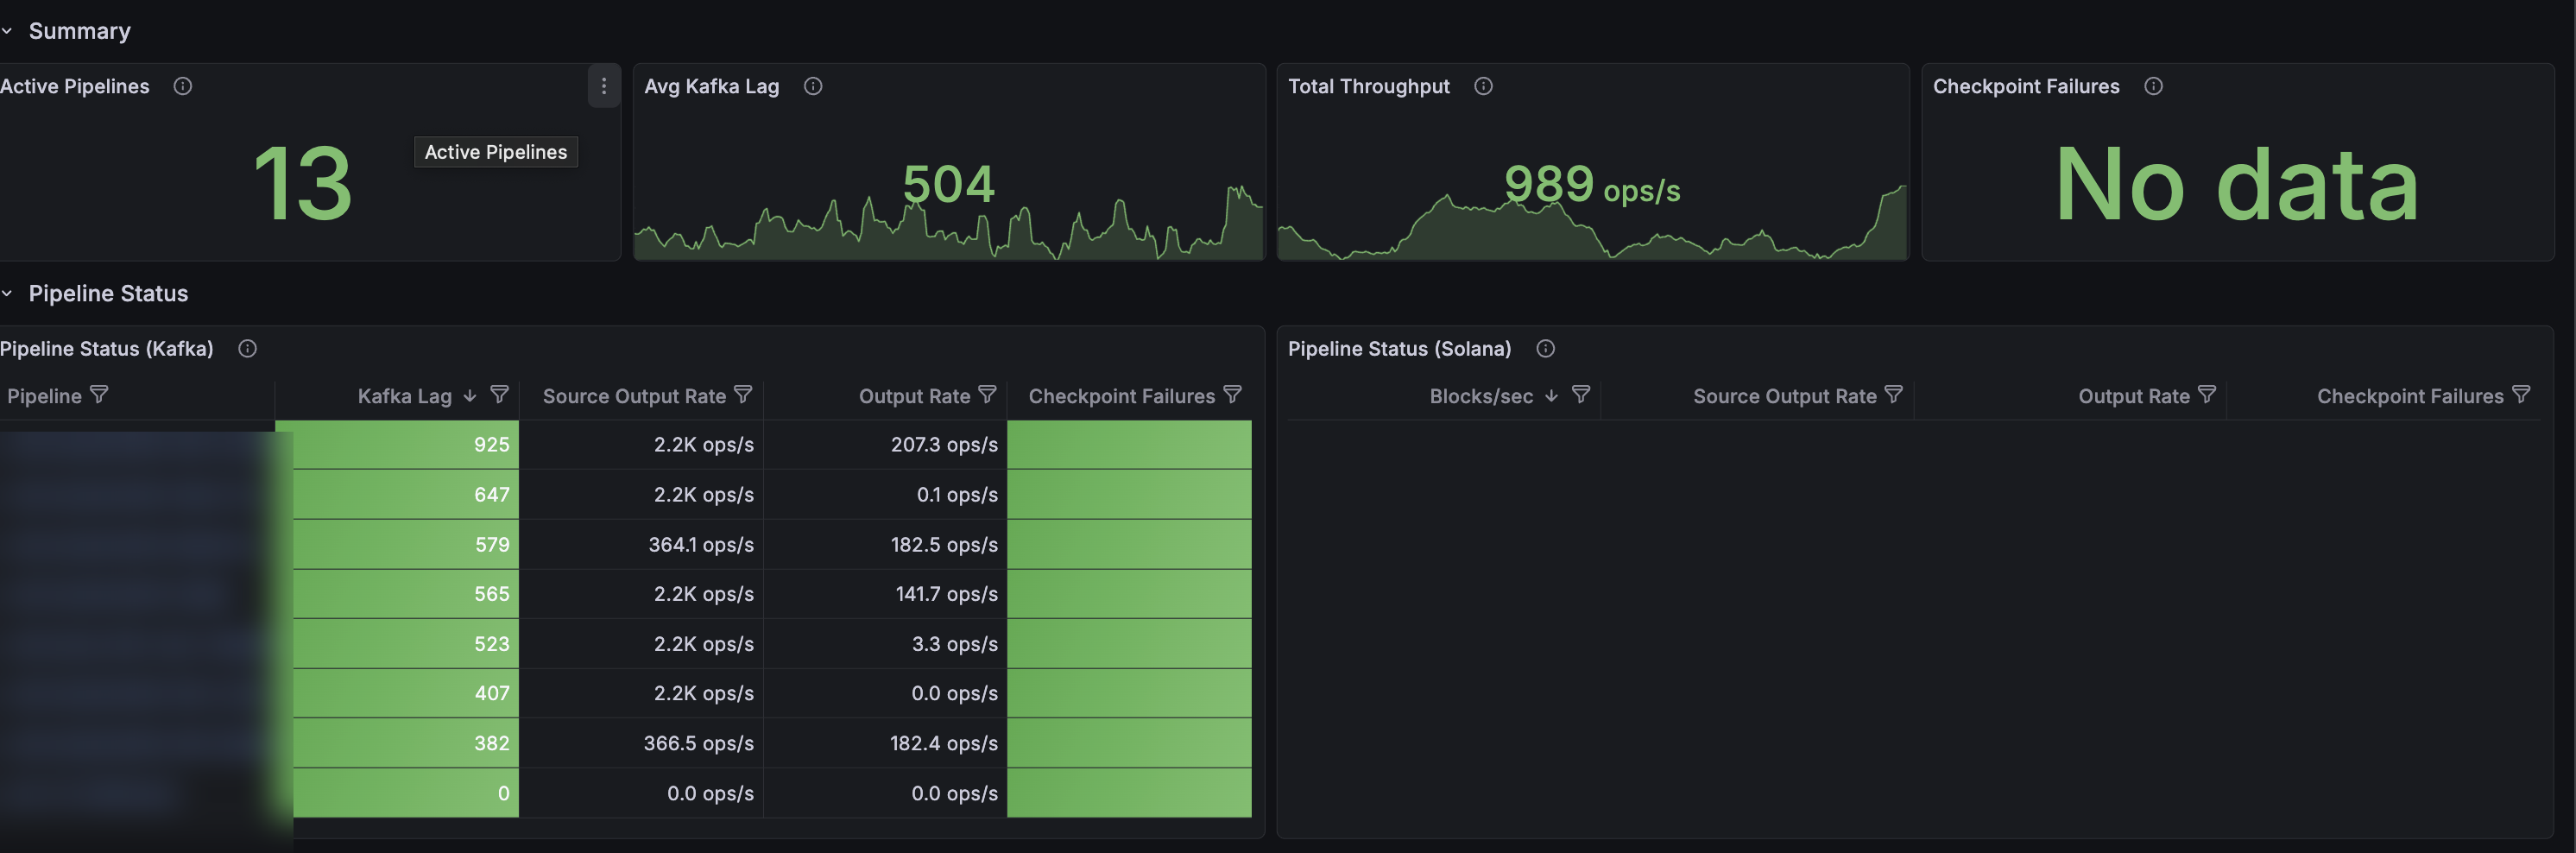Click the Total Throughput info icon
2576x853 pixels.
[1483, 86]
